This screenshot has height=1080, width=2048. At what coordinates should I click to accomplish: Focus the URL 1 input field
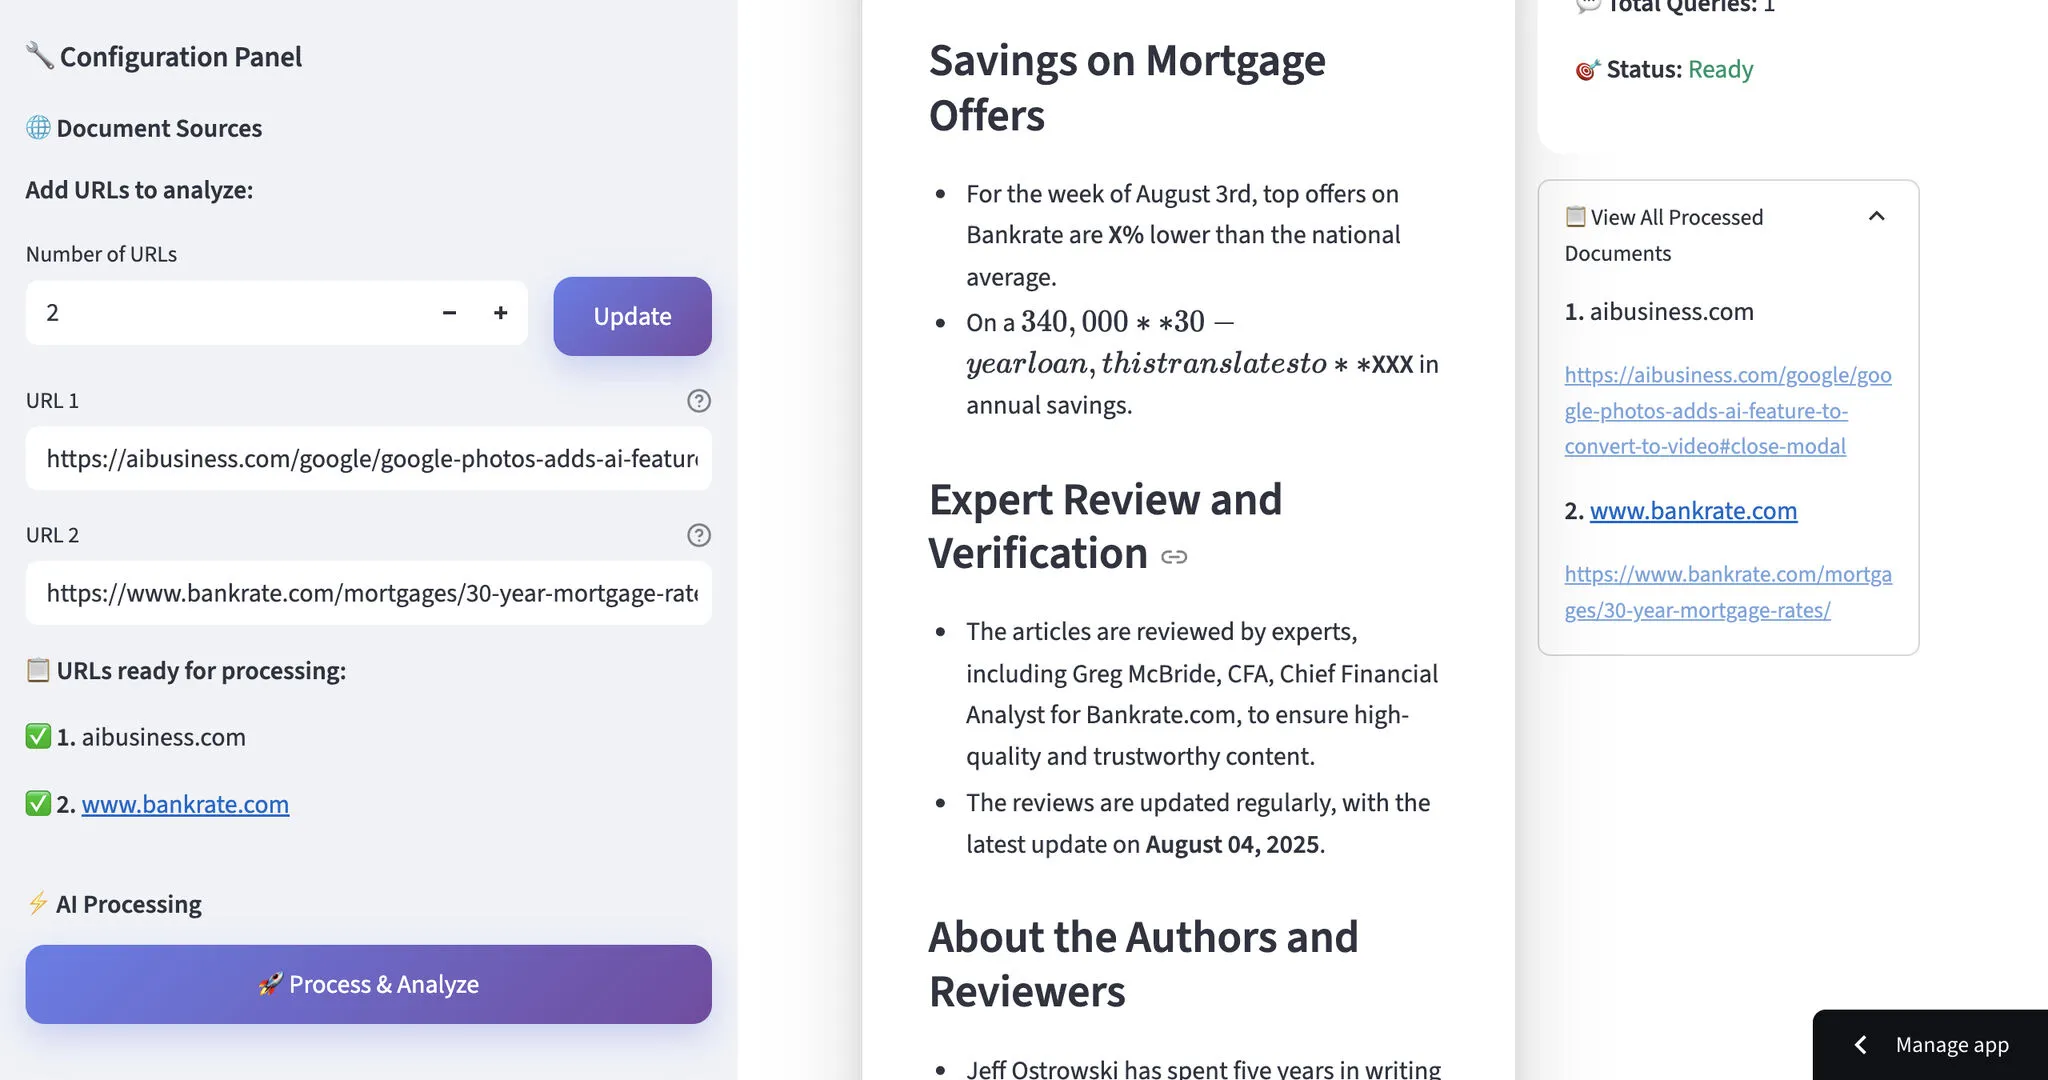[x=368, y=459]
